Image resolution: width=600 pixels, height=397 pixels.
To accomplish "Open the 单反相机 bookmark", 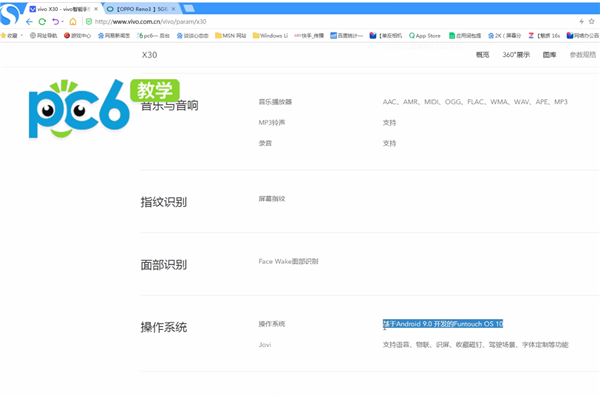I will coord(385,36).
